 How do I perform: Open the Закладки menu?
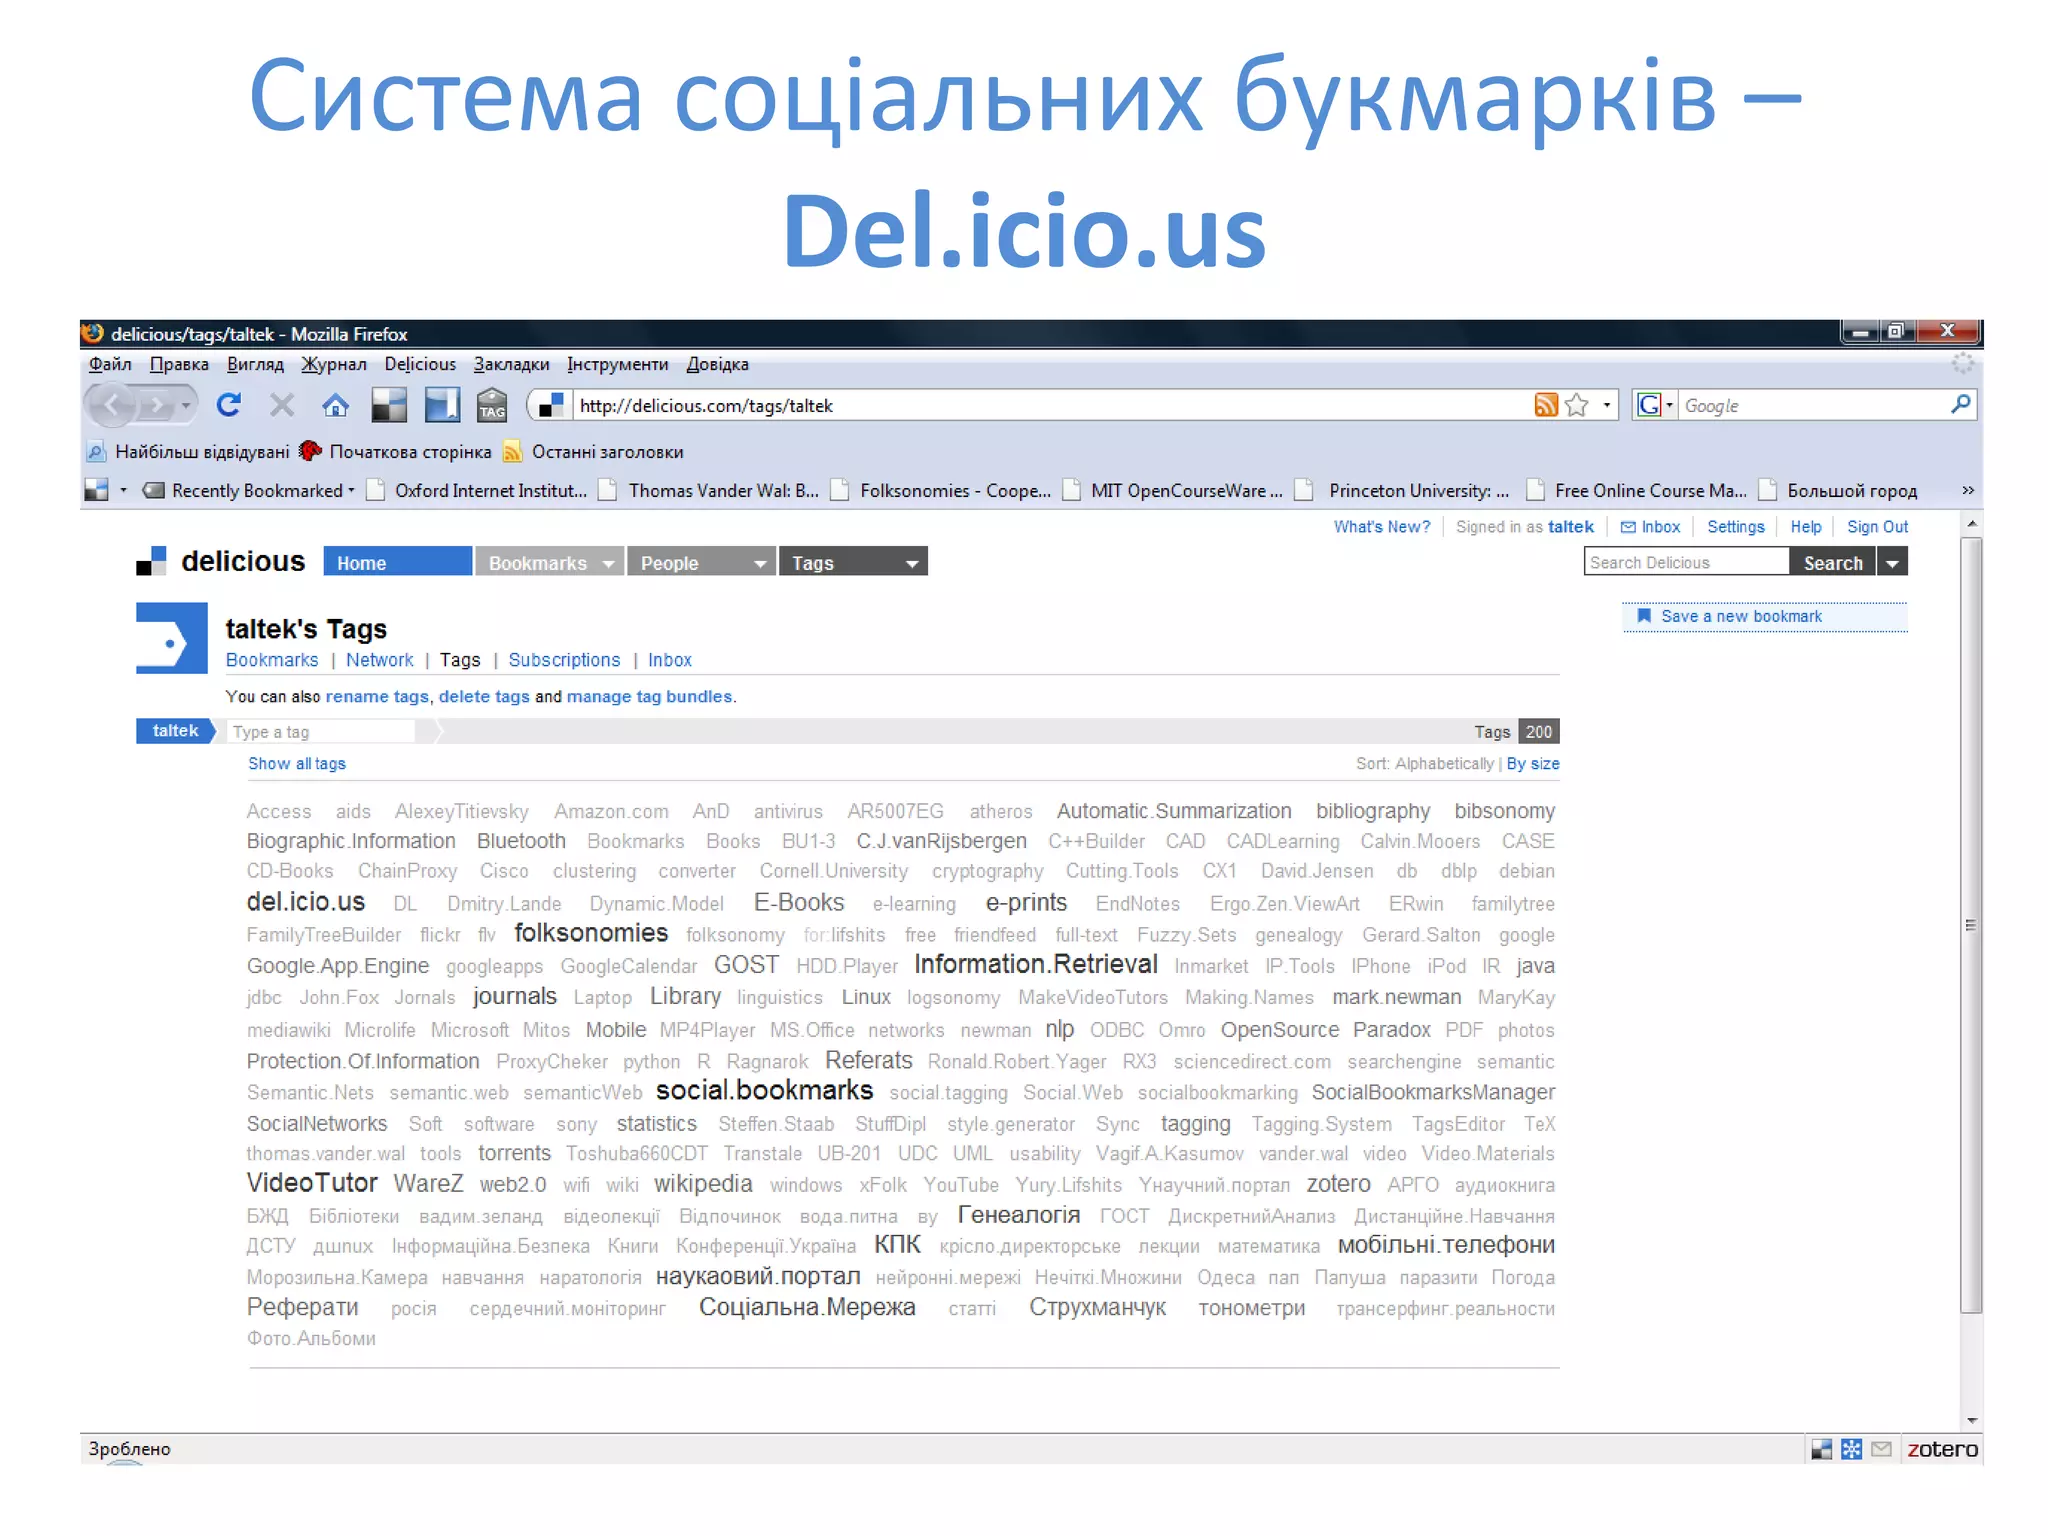pyautogui.click(x=511, y=364)
